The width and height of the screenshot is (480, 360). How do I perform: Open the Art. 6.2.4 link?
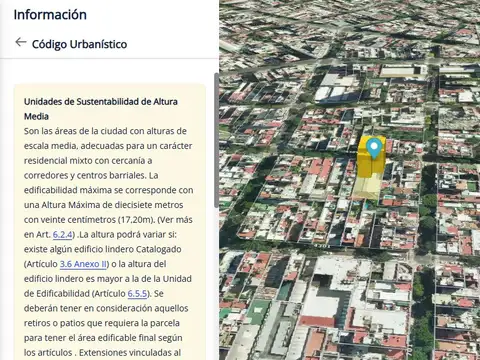coord(63,235)
